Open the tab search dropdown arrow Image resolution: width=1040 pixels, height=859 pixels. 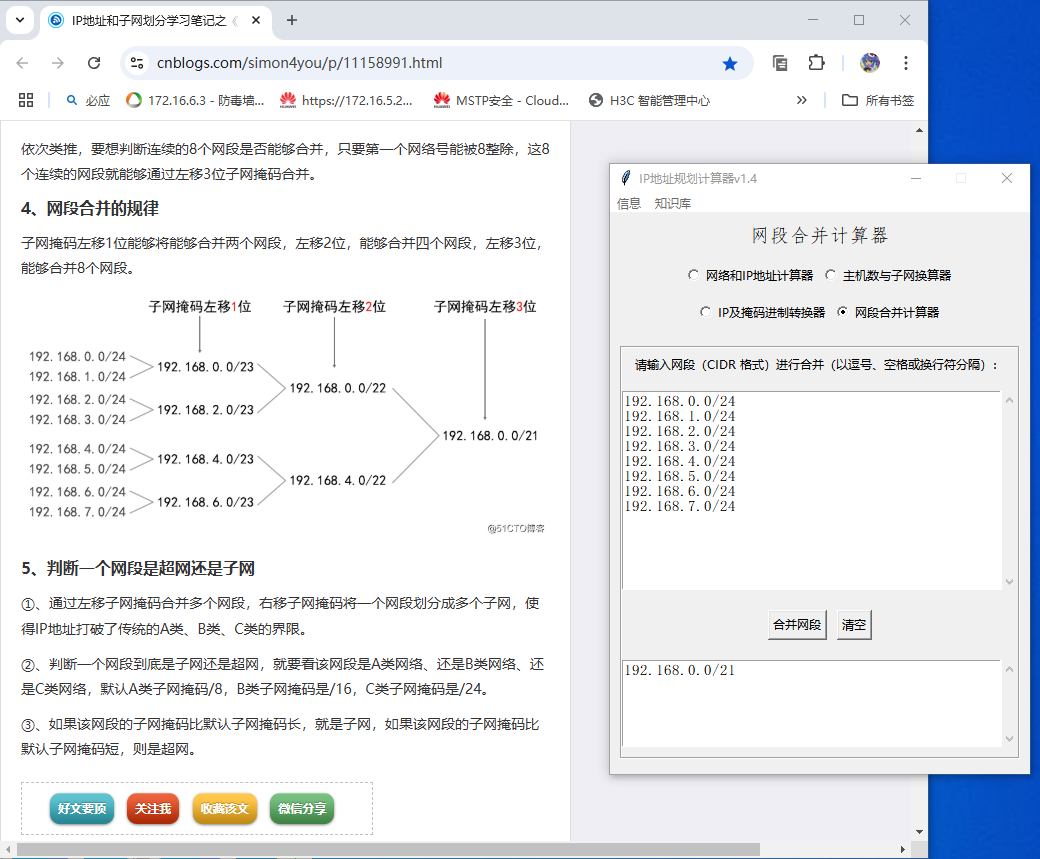pos(20,20)
